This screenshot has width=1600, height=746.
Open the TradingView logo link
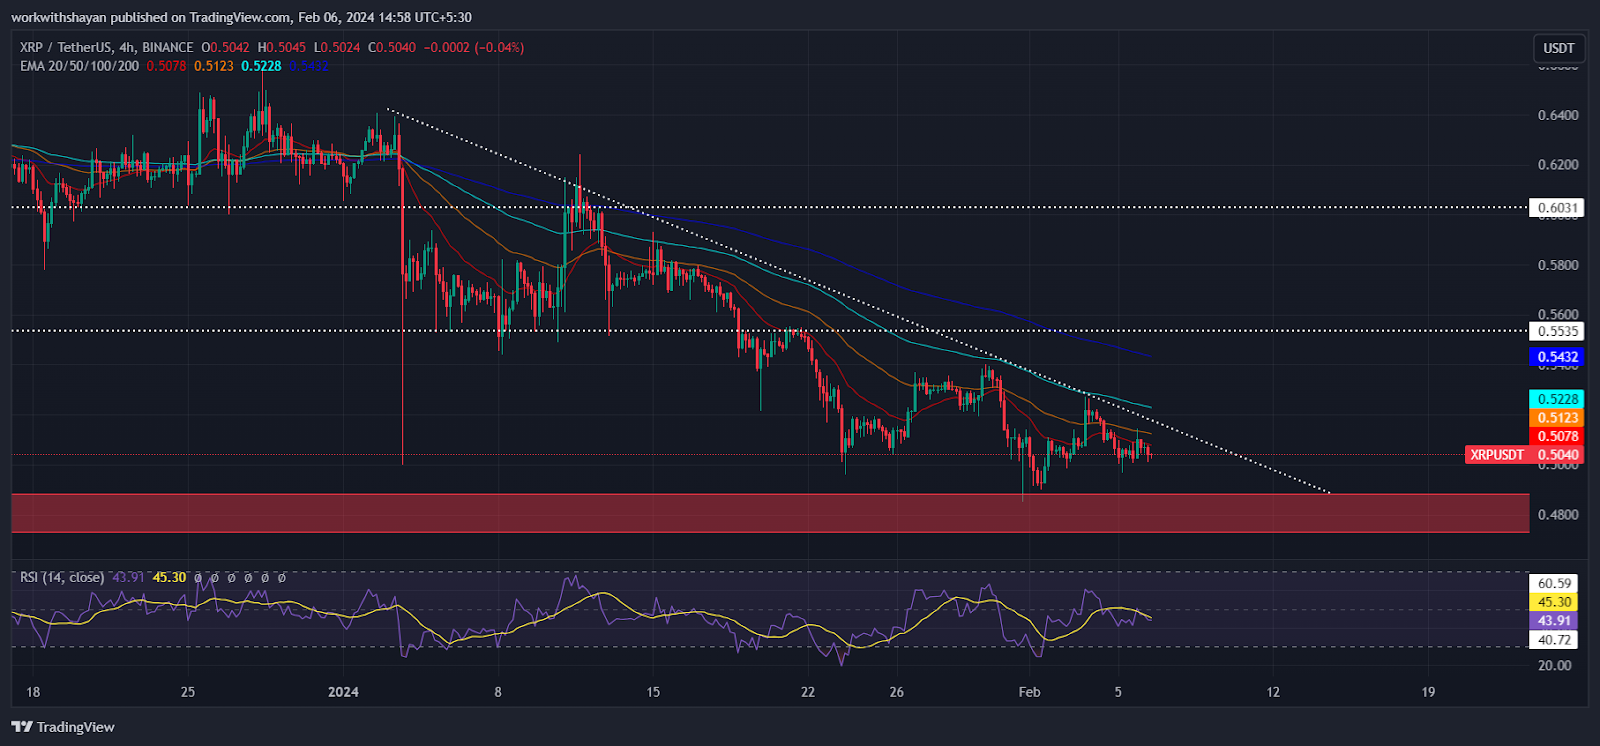tap(63, 727)
